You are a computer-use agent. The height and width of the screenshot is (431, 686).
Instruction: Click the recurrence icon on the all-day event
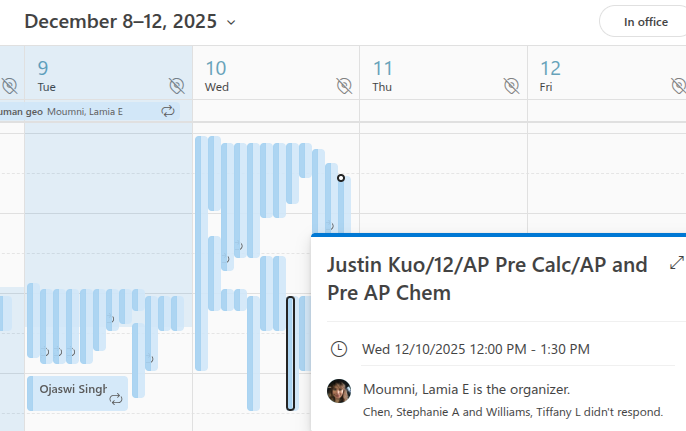point(168,111)
